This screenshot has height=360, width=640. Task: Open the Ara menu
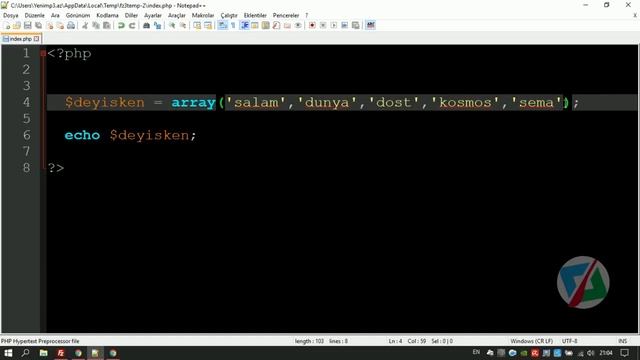pyautogui.click(x=55, y=15)
